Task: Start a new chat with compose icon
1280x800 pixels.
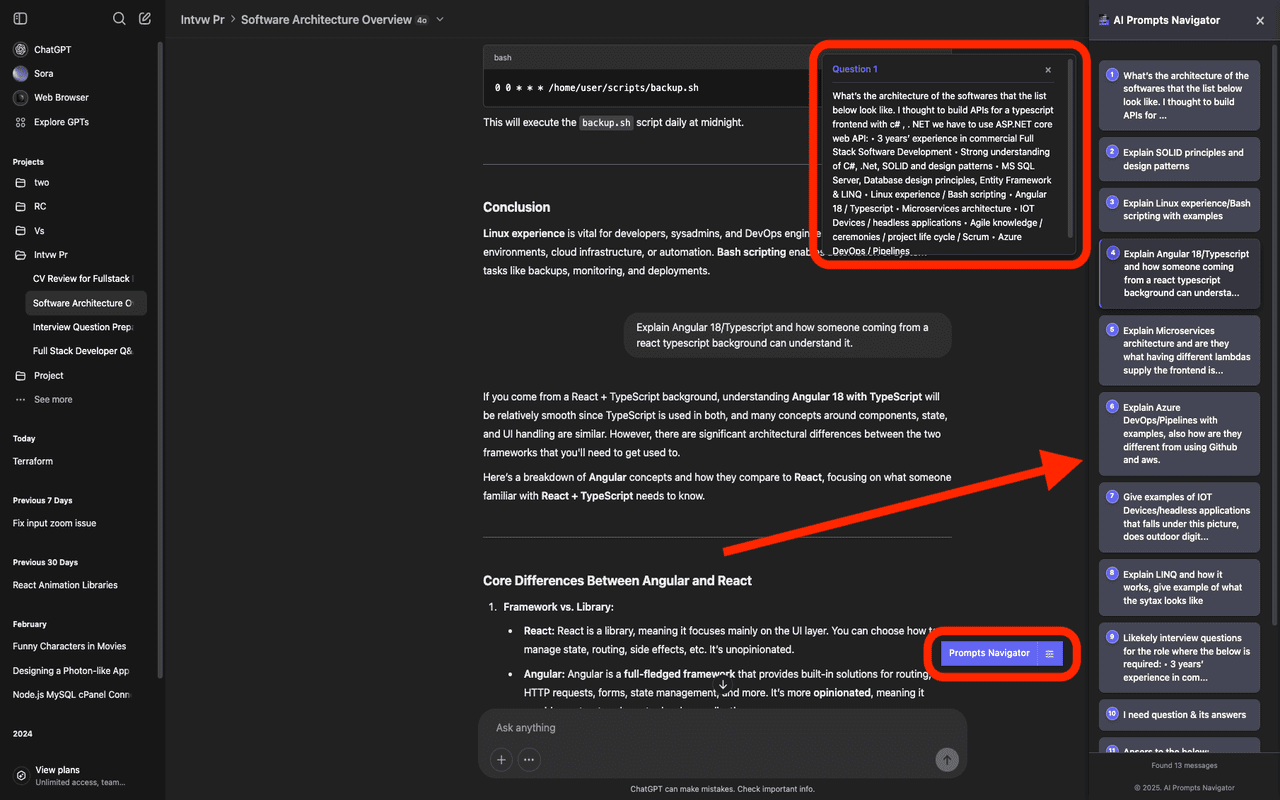Action: [x=145, y=19]
